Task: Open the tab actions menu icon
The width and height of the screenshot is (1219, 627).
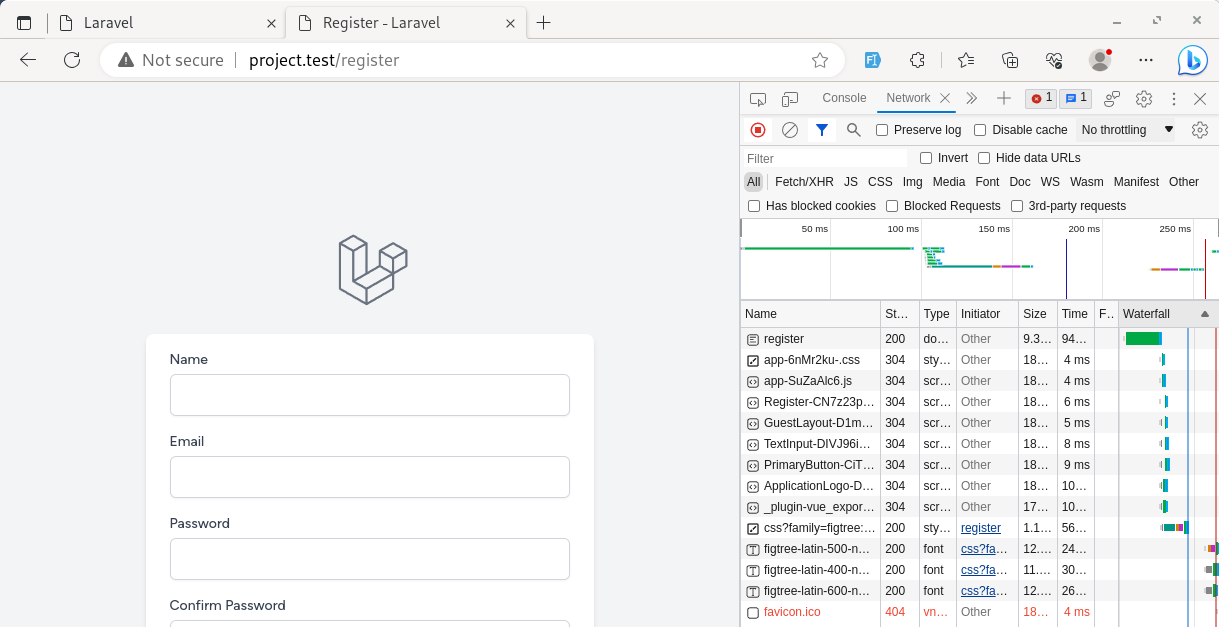Action: (24, 23)
